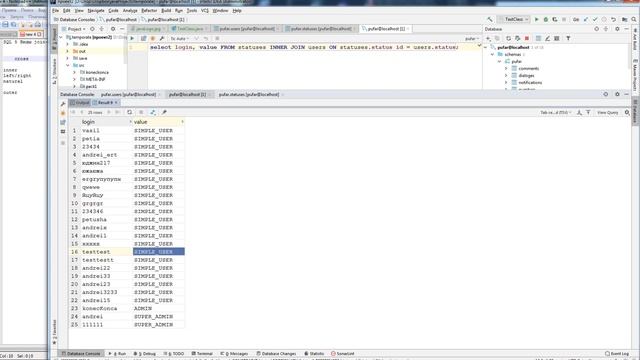Refresh the Database panel
640x360 pixels.
(508, 38)
